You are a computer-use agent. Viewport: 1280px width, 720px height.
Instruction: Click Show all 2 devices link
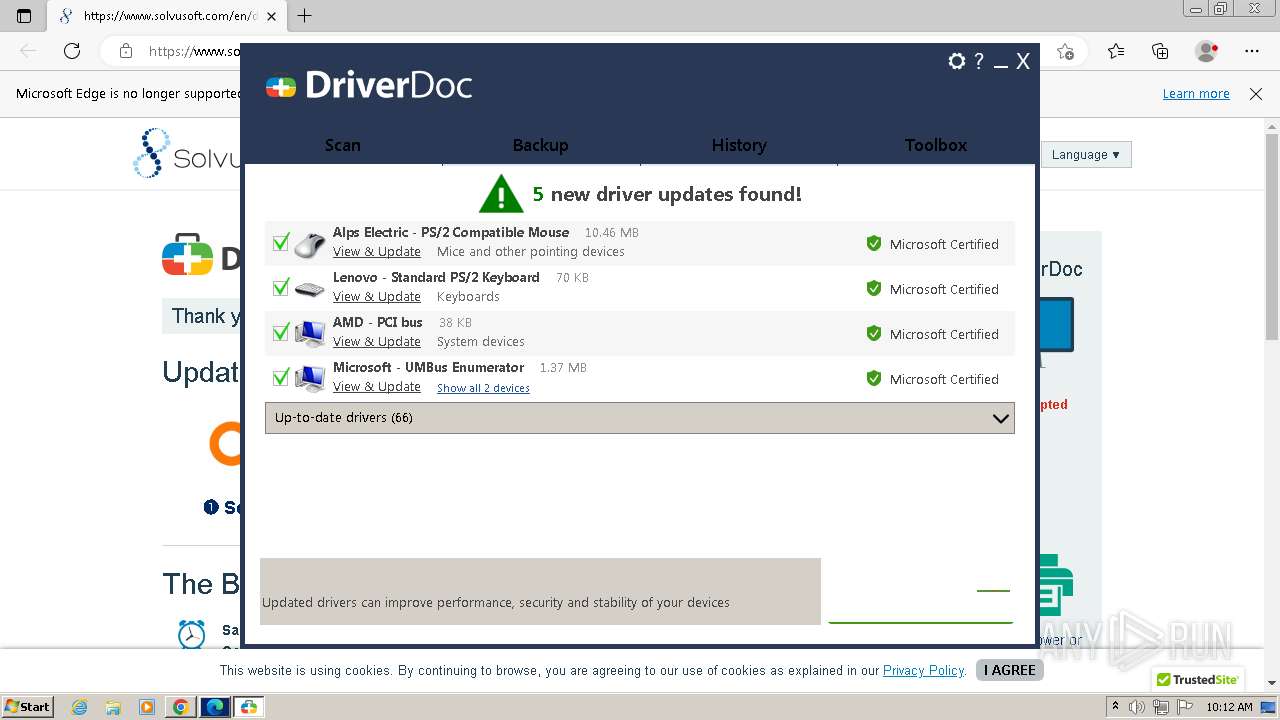pyautogui.click(x=483, y=388)
